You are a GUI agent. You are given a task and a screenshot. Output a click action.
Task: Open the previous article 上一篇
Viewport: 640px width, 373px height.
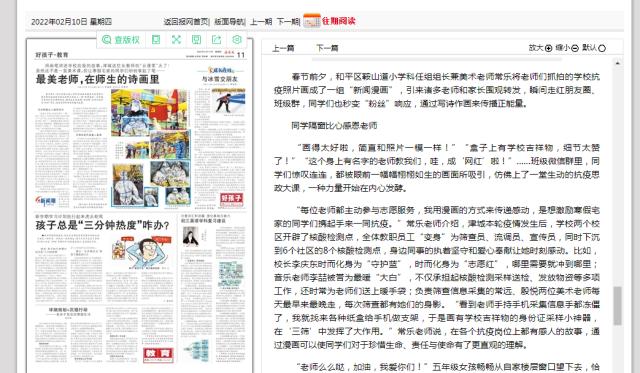283,48
